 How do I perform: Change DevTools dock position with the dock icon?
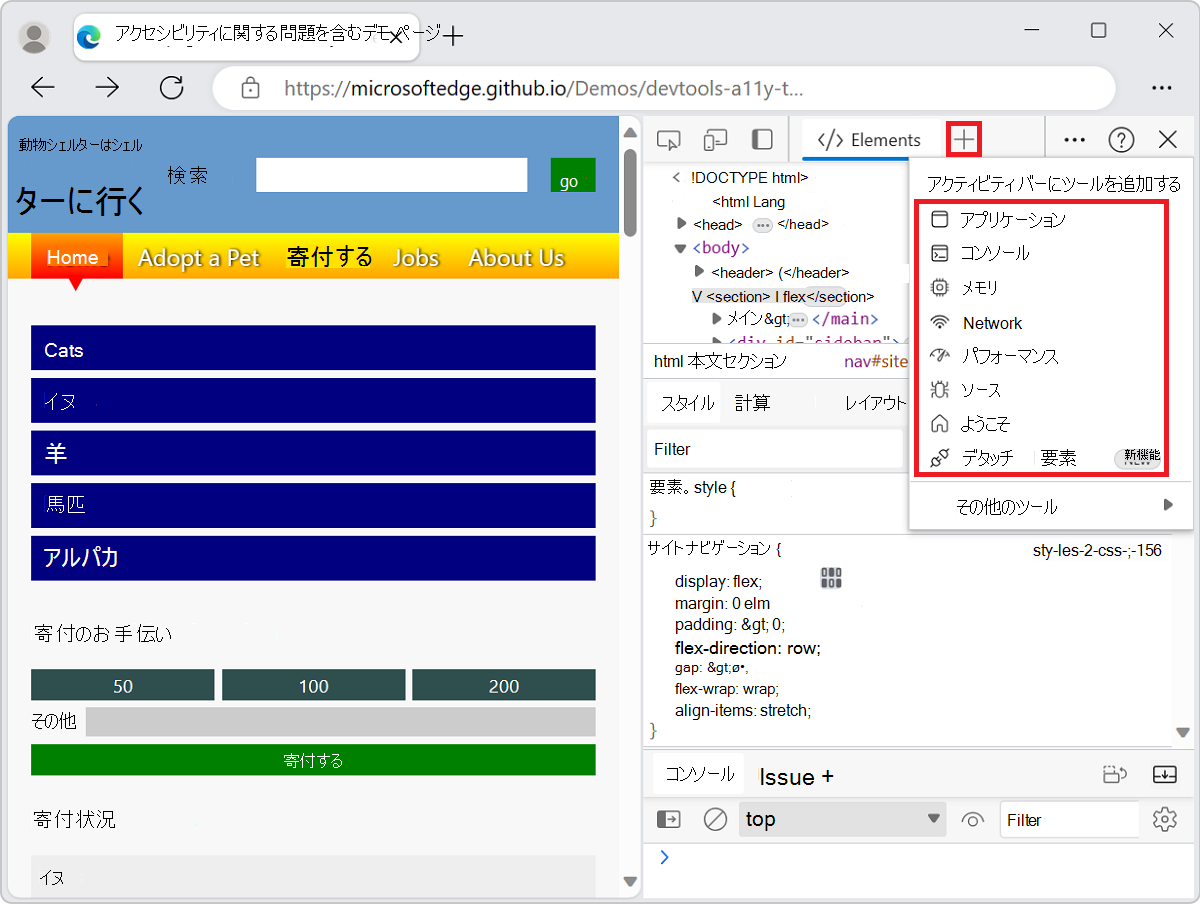762,139
